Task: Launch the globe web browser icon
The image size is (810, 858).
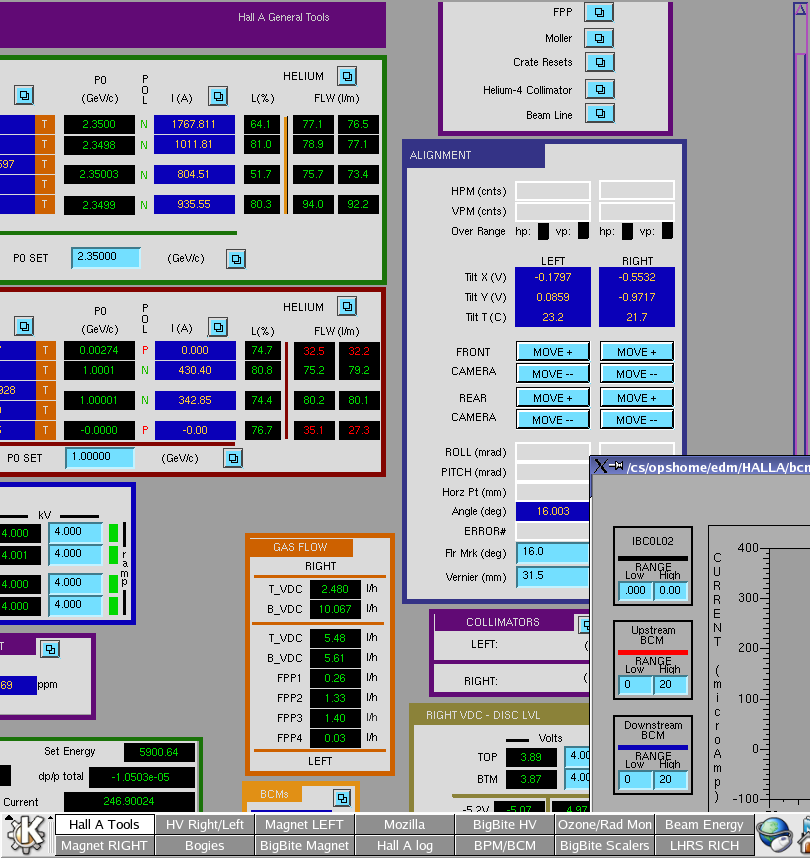Action: (774, 834)
